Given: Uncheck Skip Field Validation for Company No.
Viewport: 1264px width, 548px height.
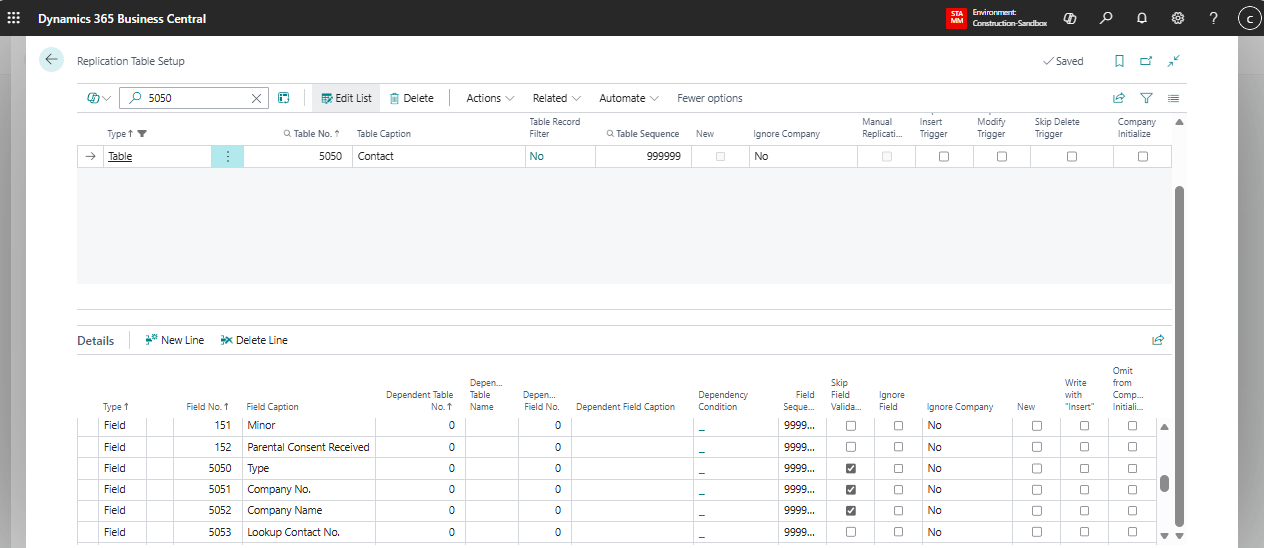Looking at the screenshot, I should (x=851, y=490).
